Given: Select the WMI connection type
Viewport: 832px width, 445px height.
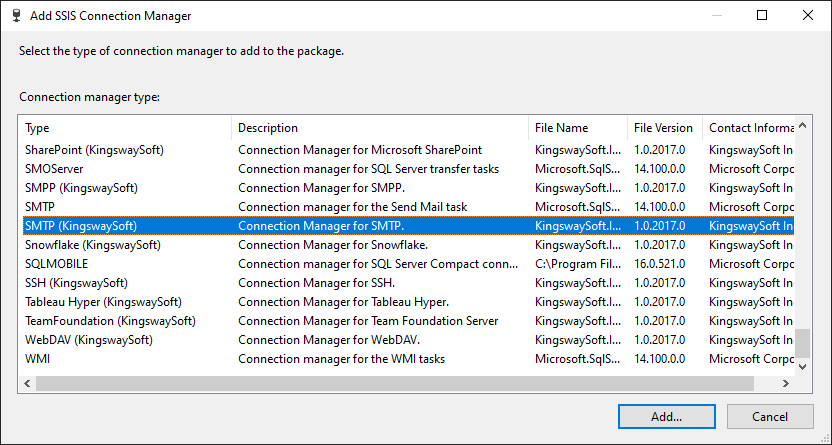Looking at the screenshot, I should [x=408, y=359].
